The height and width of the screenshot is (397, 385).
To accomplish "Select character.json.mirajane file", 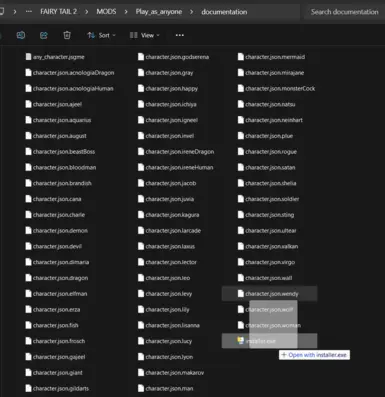I will click(x=271, y=73).
